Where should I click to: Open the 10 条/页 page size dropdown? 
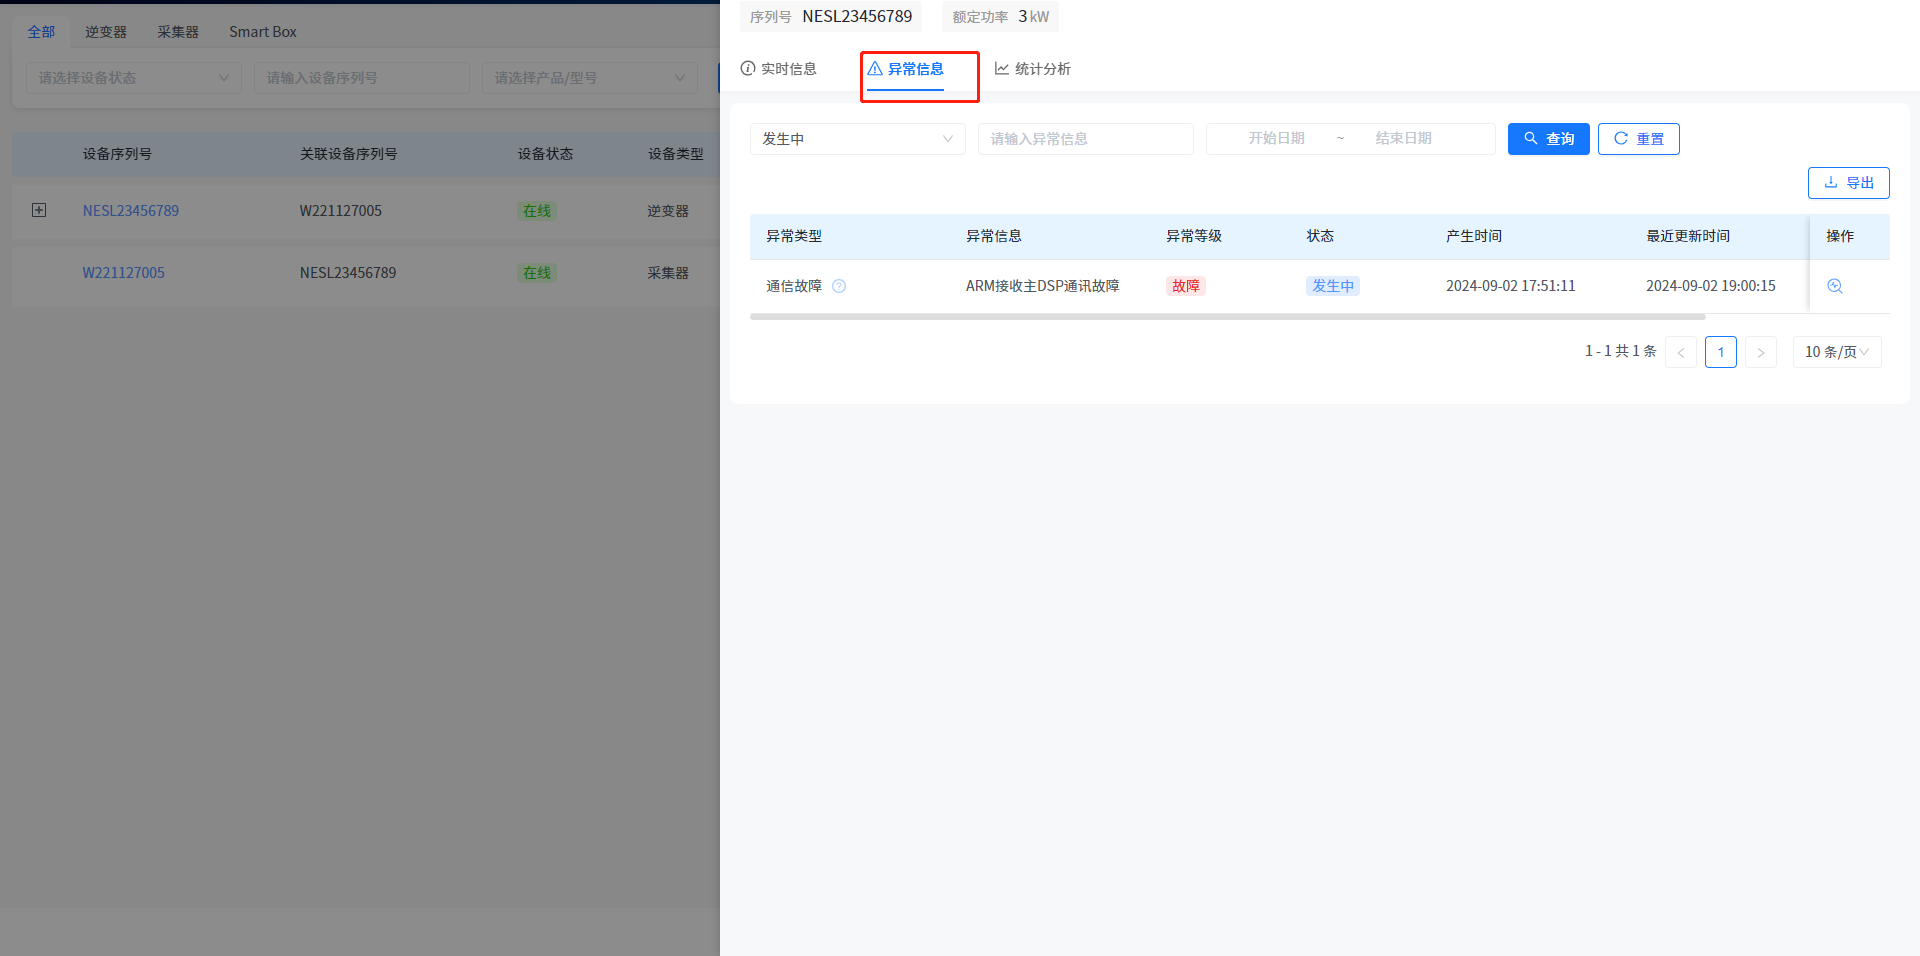tap(1836, 352)
